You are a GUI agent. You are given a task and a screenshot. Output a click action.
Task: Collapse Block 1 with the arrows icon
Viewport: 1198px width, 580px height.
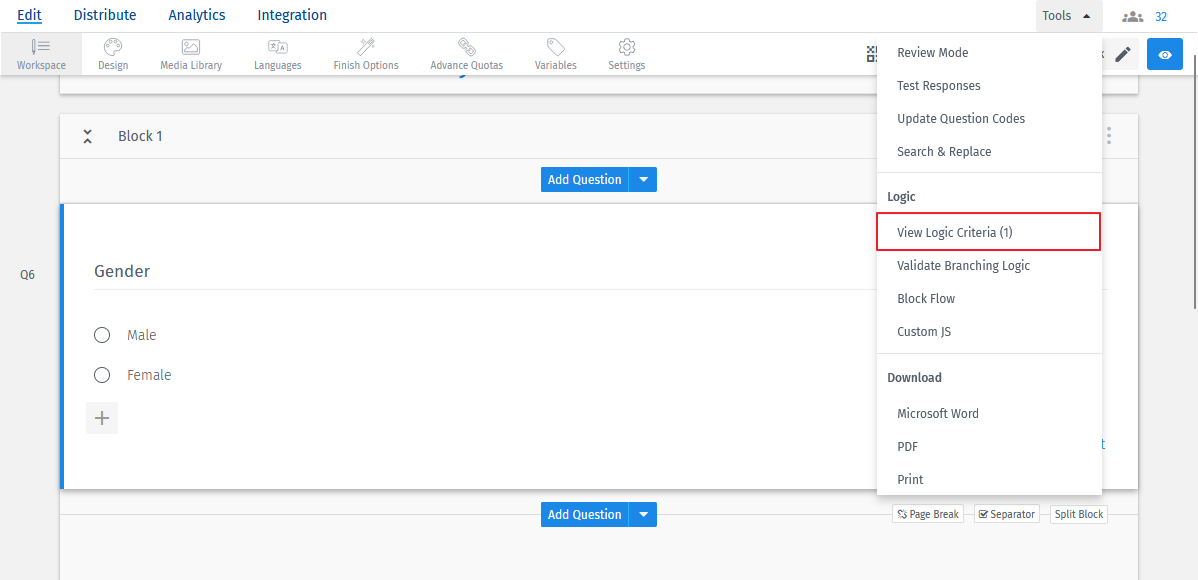(x=88, y=136)
